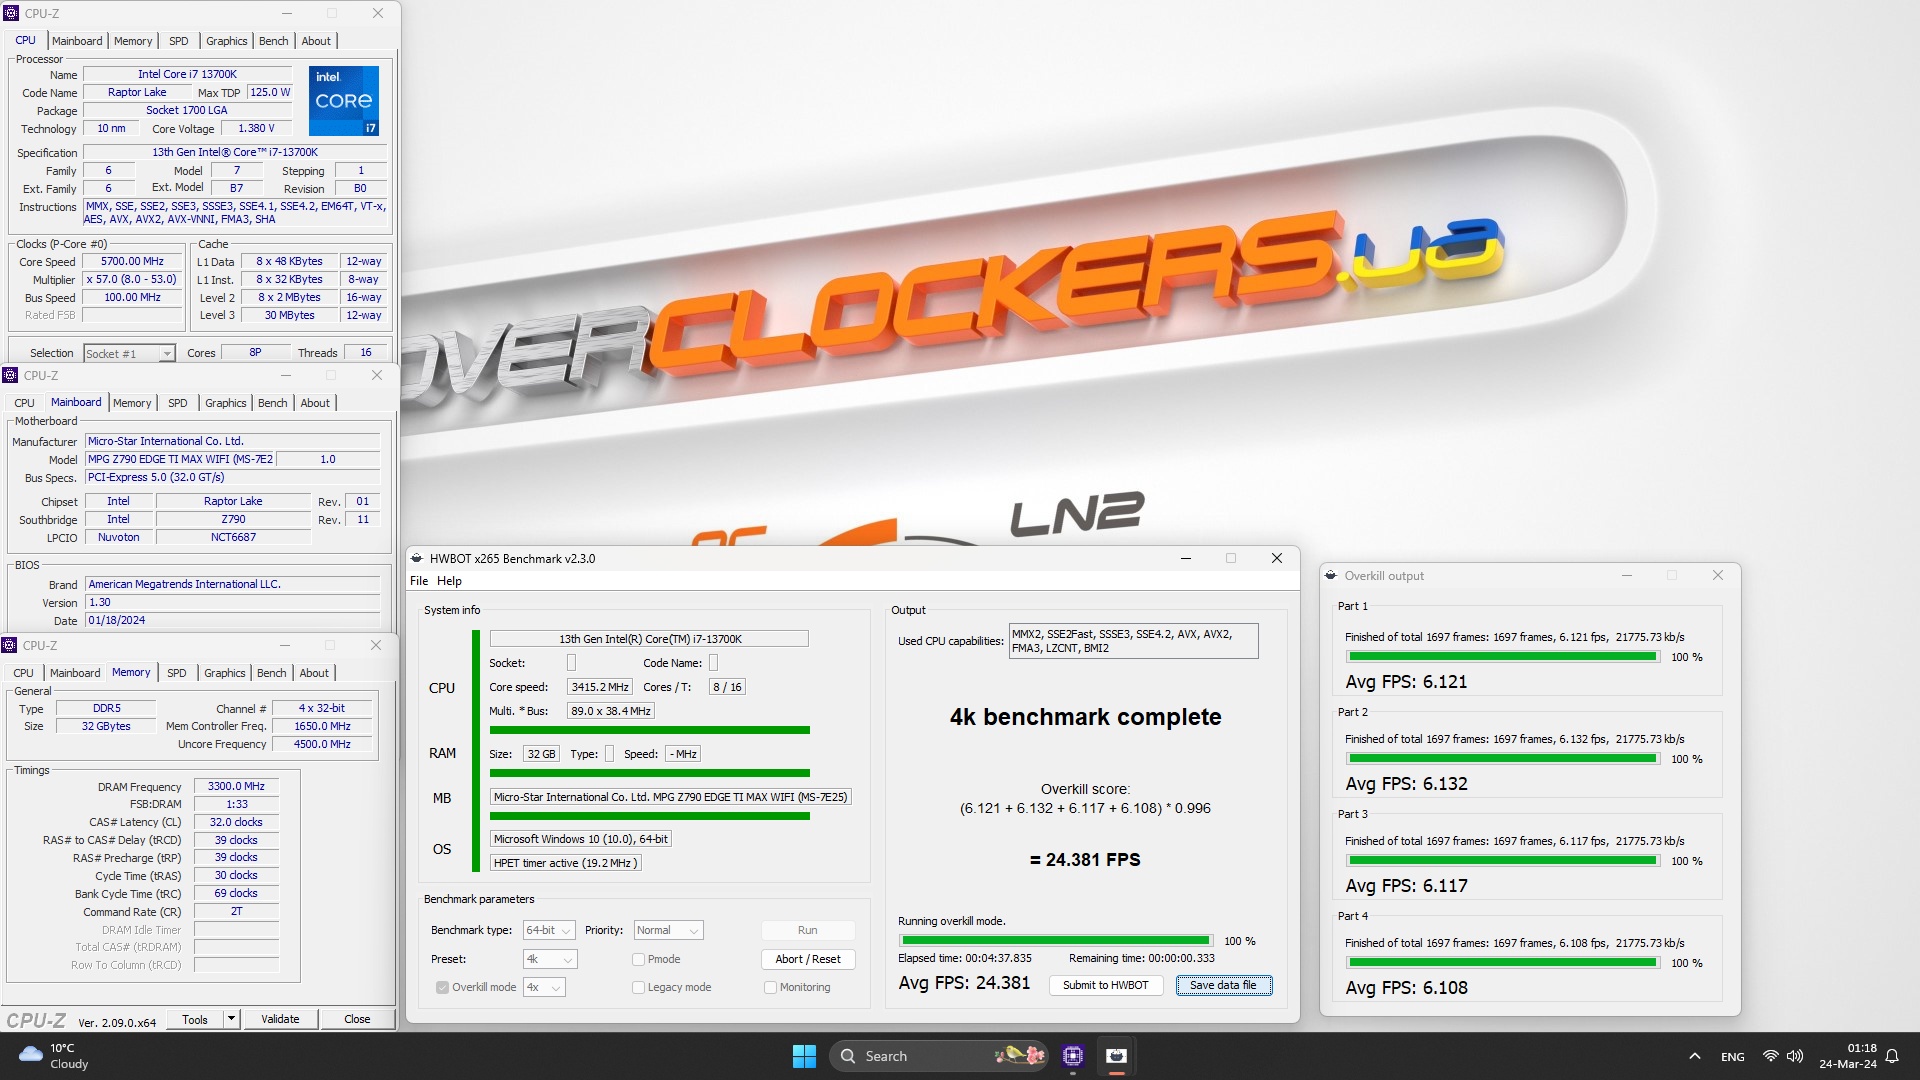Open CPU-Z from the taskbar icon
The image size is (1920, 1080).
pos(1073,1056)
